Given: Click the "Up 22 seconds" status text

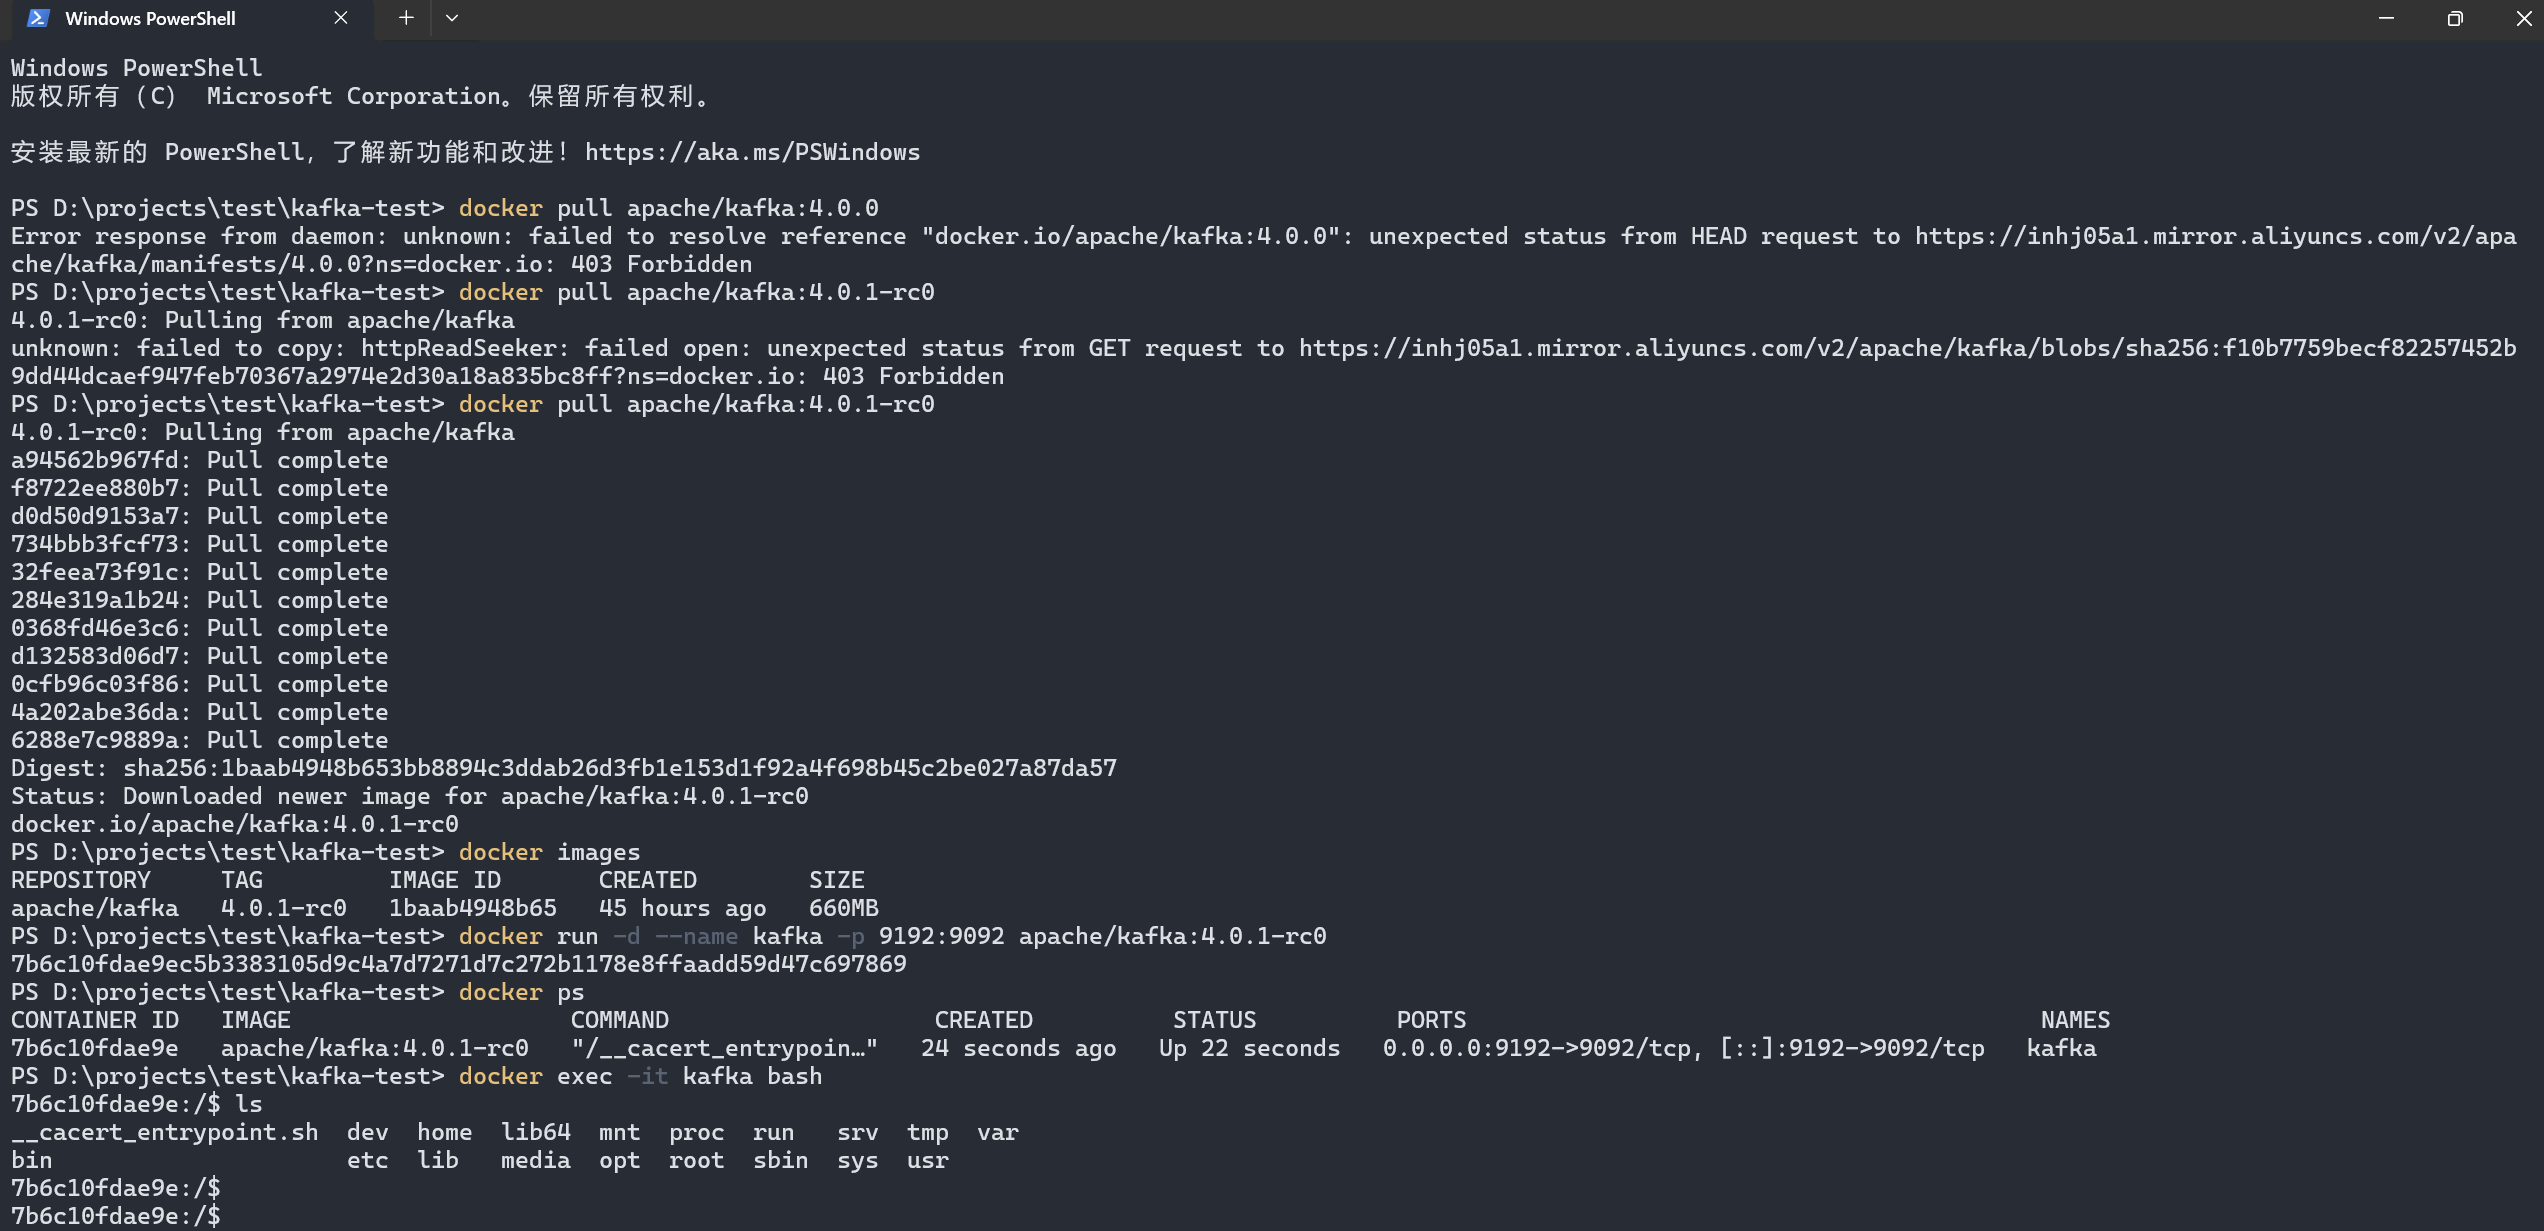Looking at the screenshot, I should point(1249,1048).
